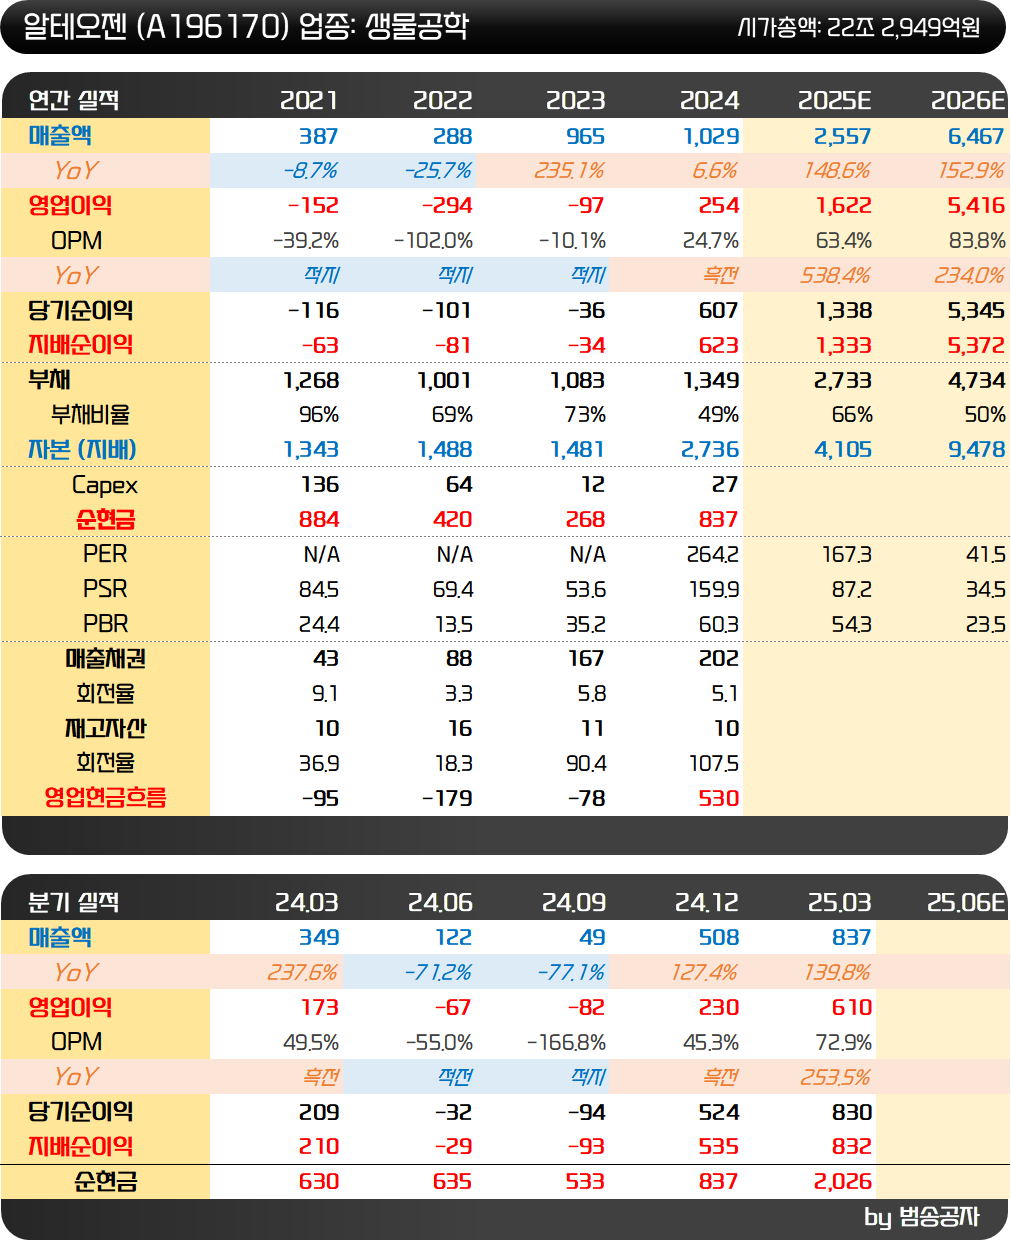This screenshot has width=1011, height=1240.
Task: Select quarterly 순현금 value 2,026
Action: pyautogui.click(x=843, y=1182)
